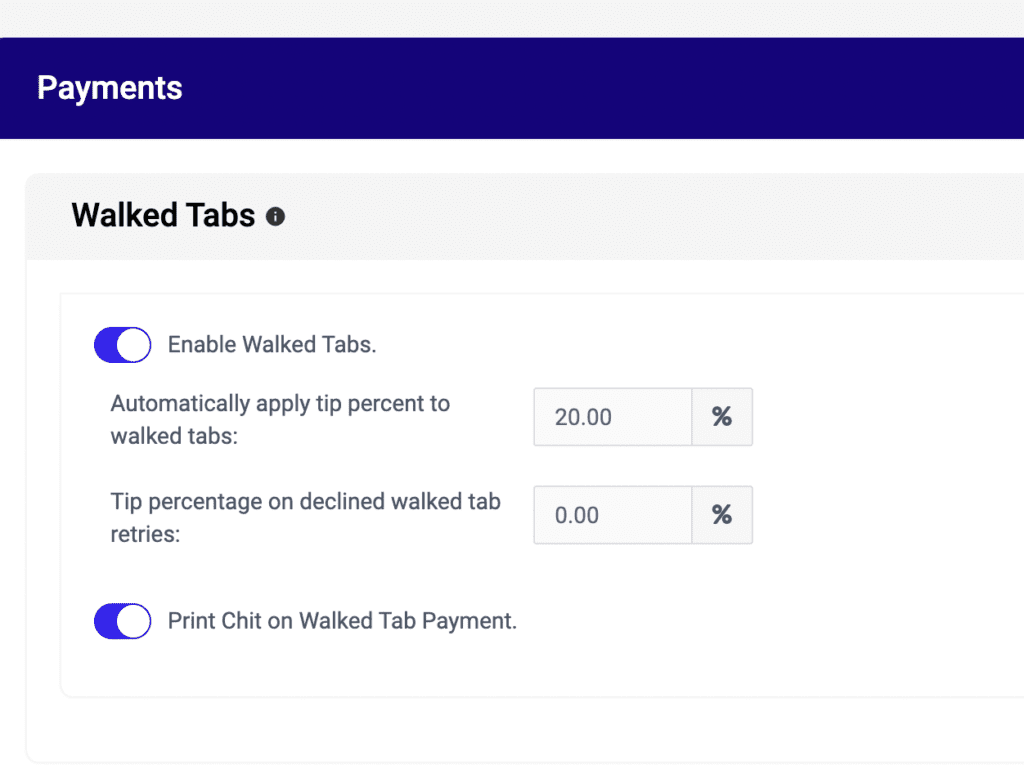Select the Payments page title
Screen dimensions: 1024x770
pyautogui.click(x=109, y=88)
